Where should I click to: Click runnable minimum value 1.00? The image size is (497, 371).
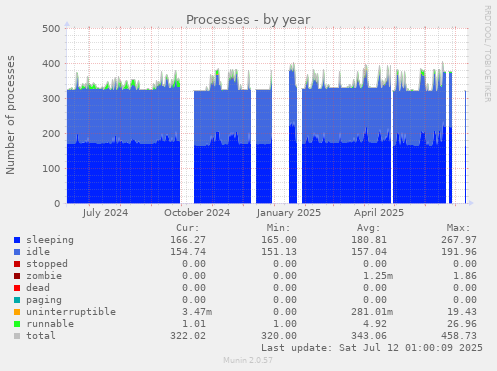click(x=285, y=324)
